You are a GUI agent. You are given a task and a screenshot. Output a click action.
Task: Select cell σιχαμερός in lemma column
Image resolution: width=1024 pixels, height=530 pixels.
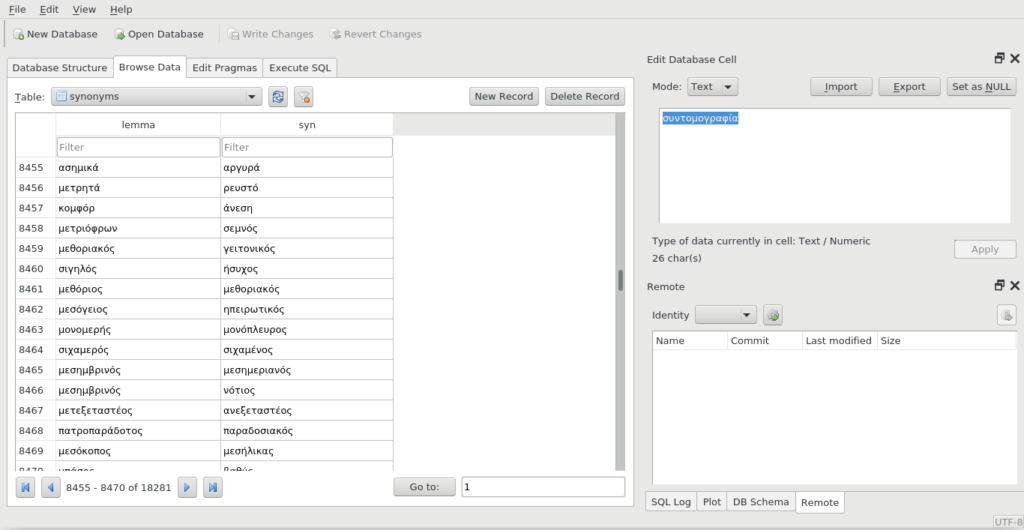pyautogui.click(x=138, y=350)
